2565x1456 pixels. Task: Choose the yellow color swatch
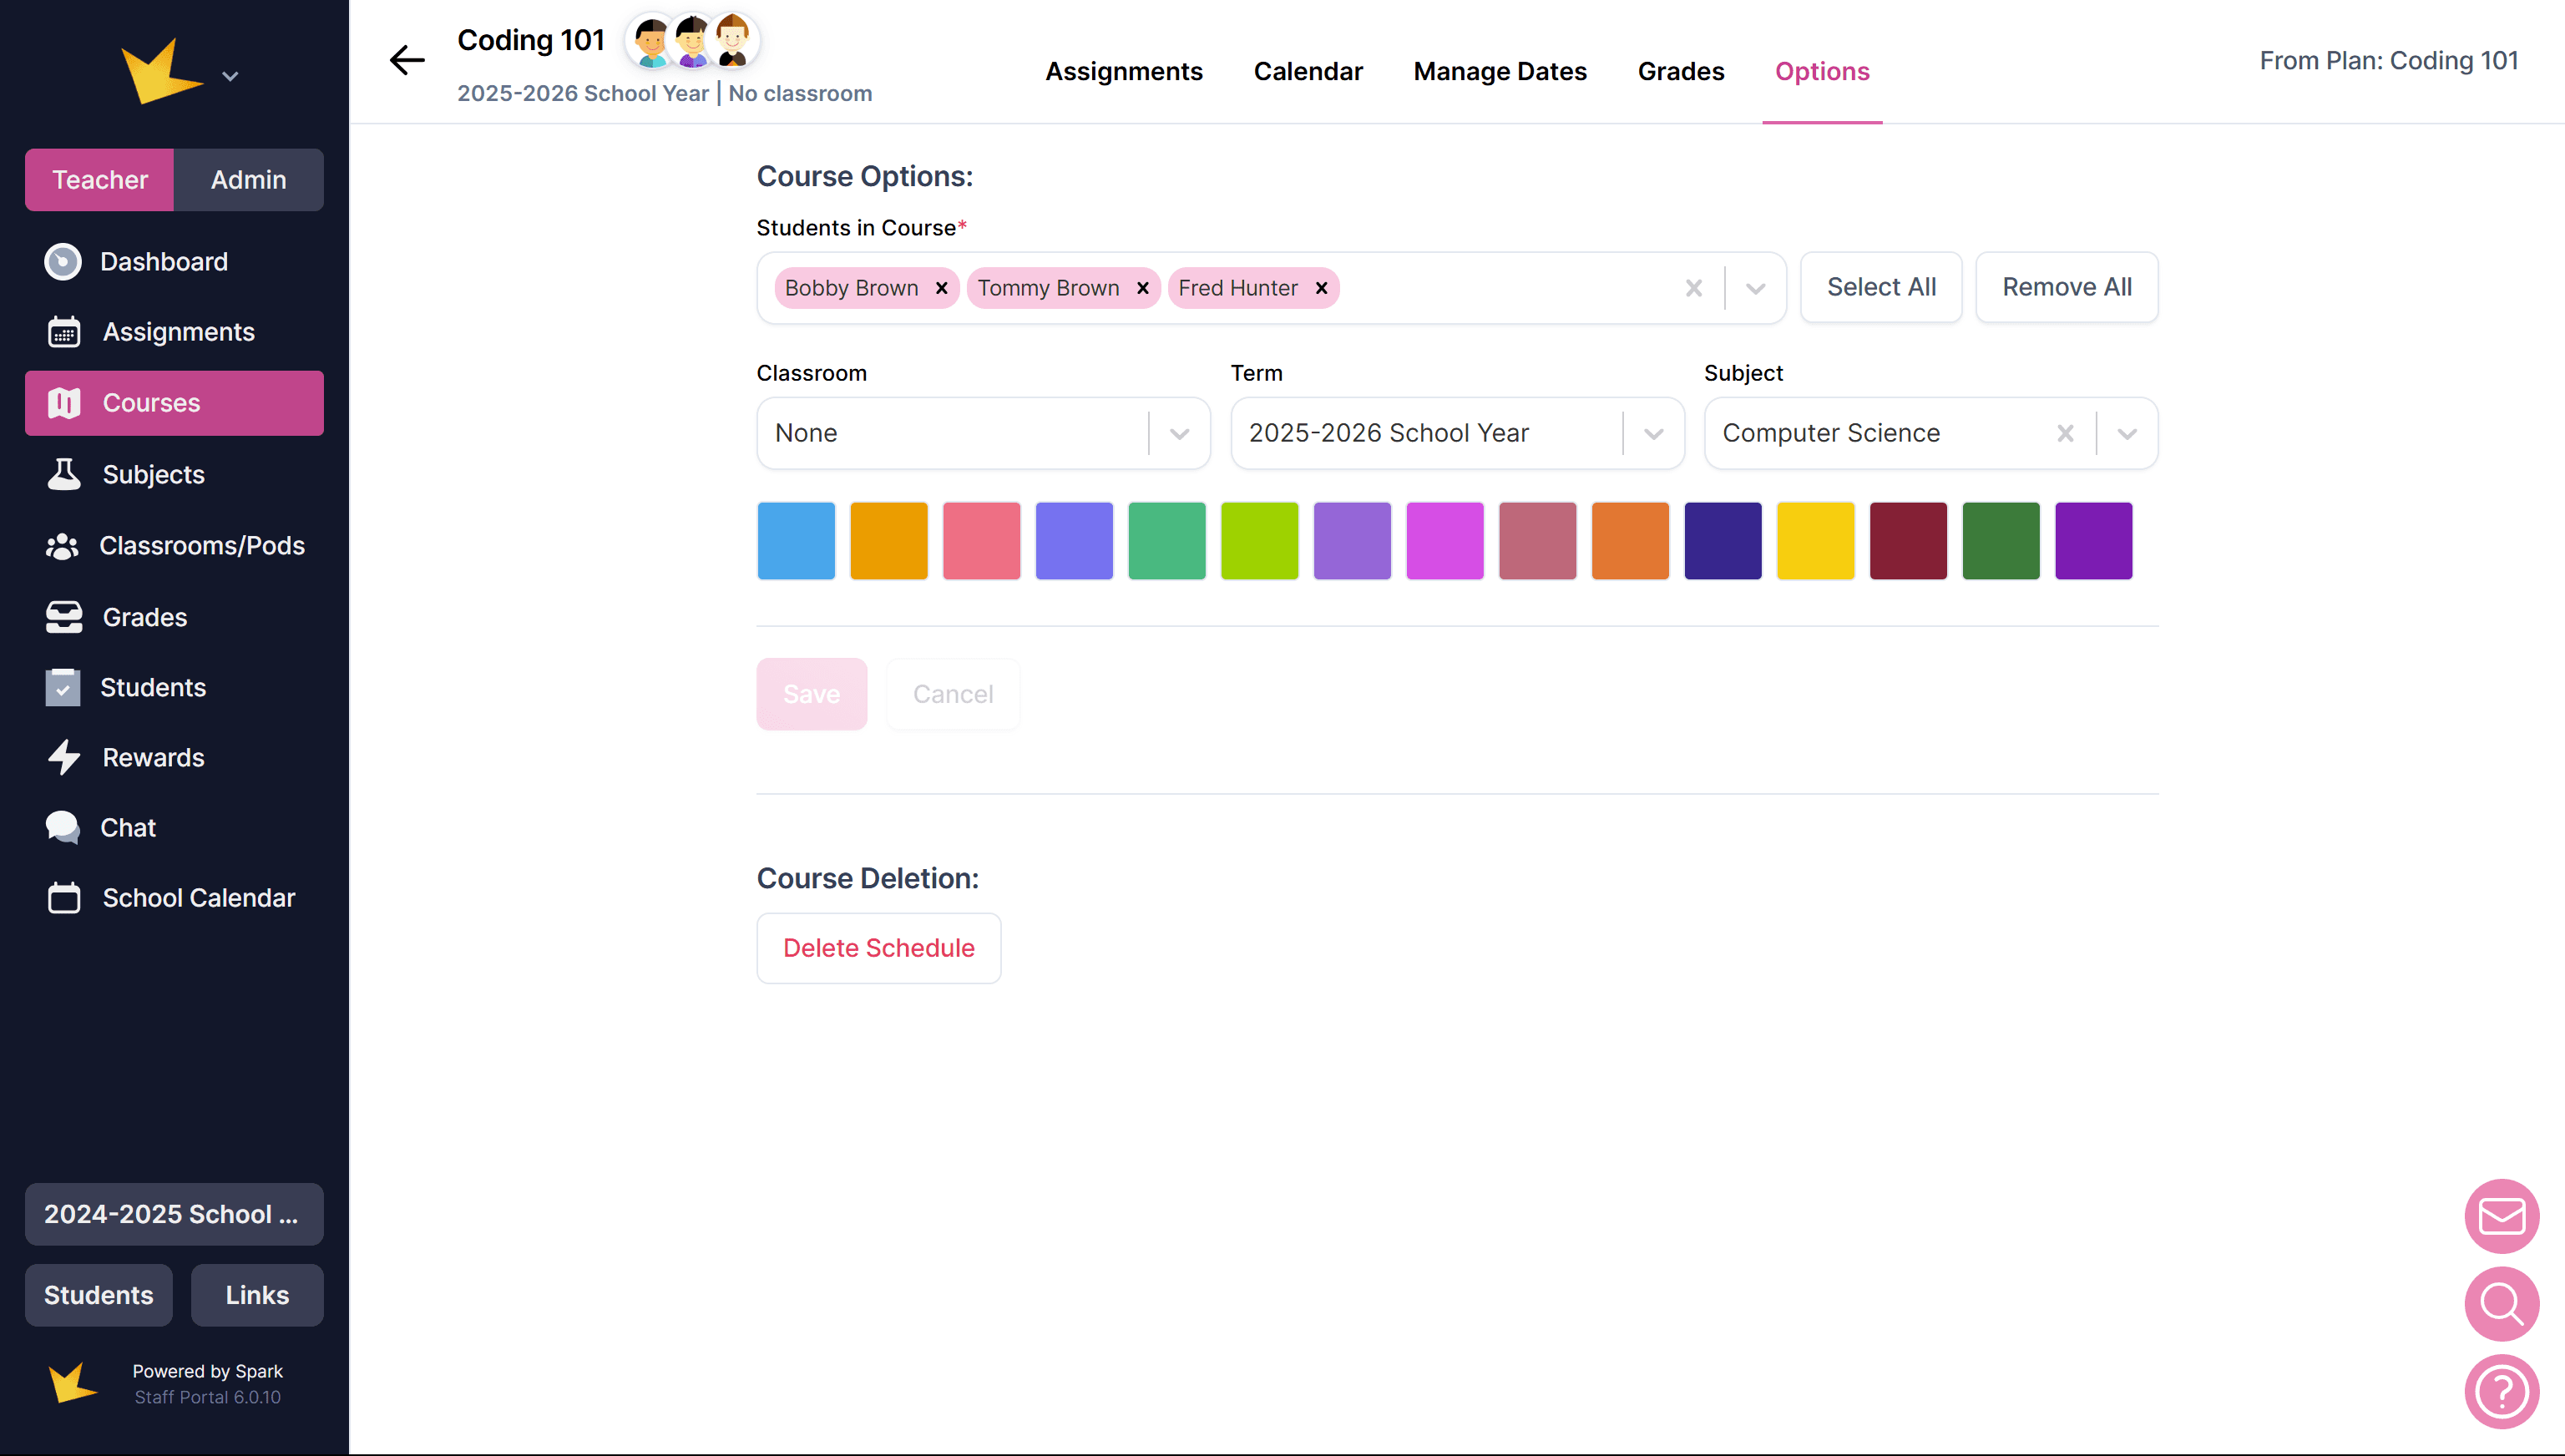tap(1815, 541)
